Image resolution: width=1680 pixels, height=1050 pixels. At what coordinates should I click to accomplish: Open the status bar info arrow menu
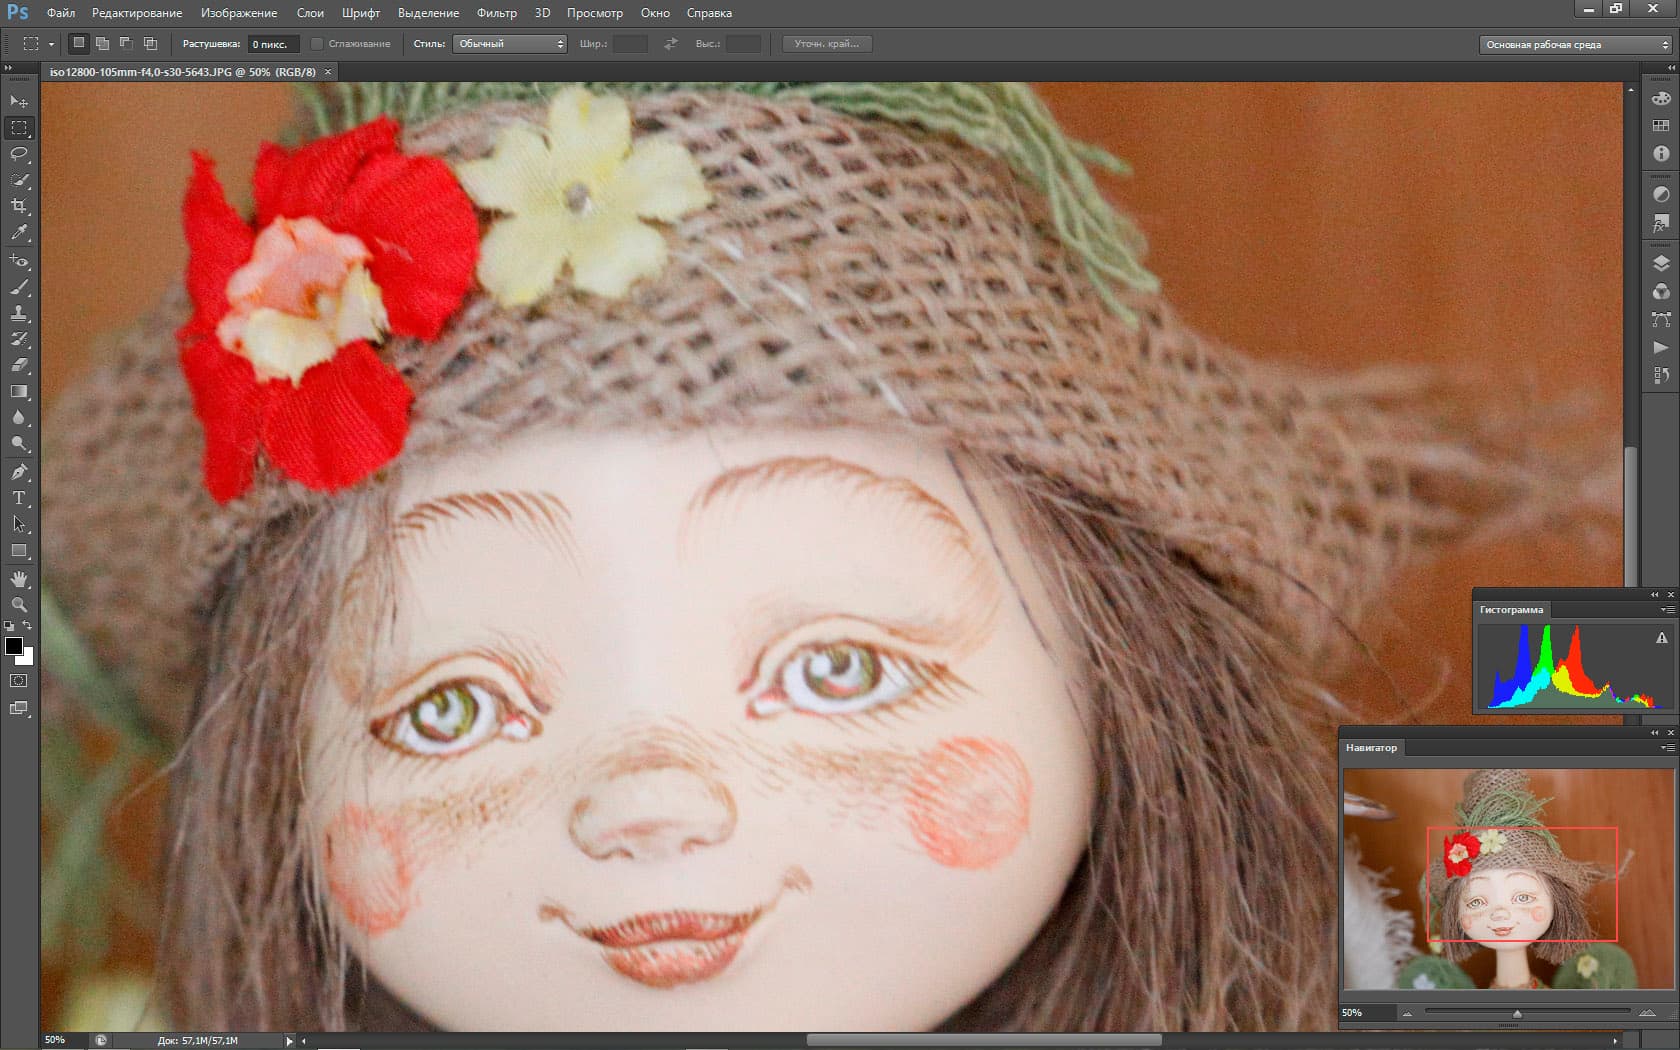pos(290,1041)
